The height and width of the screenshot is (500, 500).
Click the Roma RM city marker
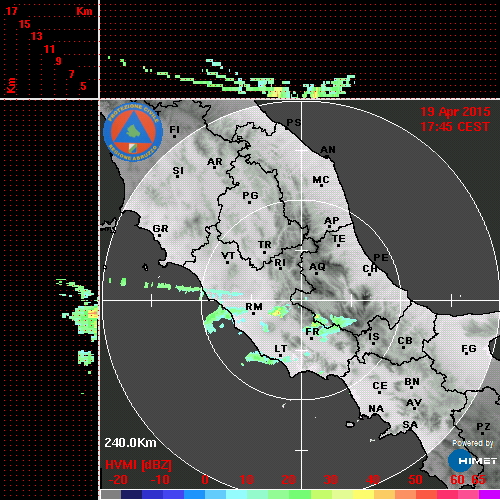tap(254, 313)
